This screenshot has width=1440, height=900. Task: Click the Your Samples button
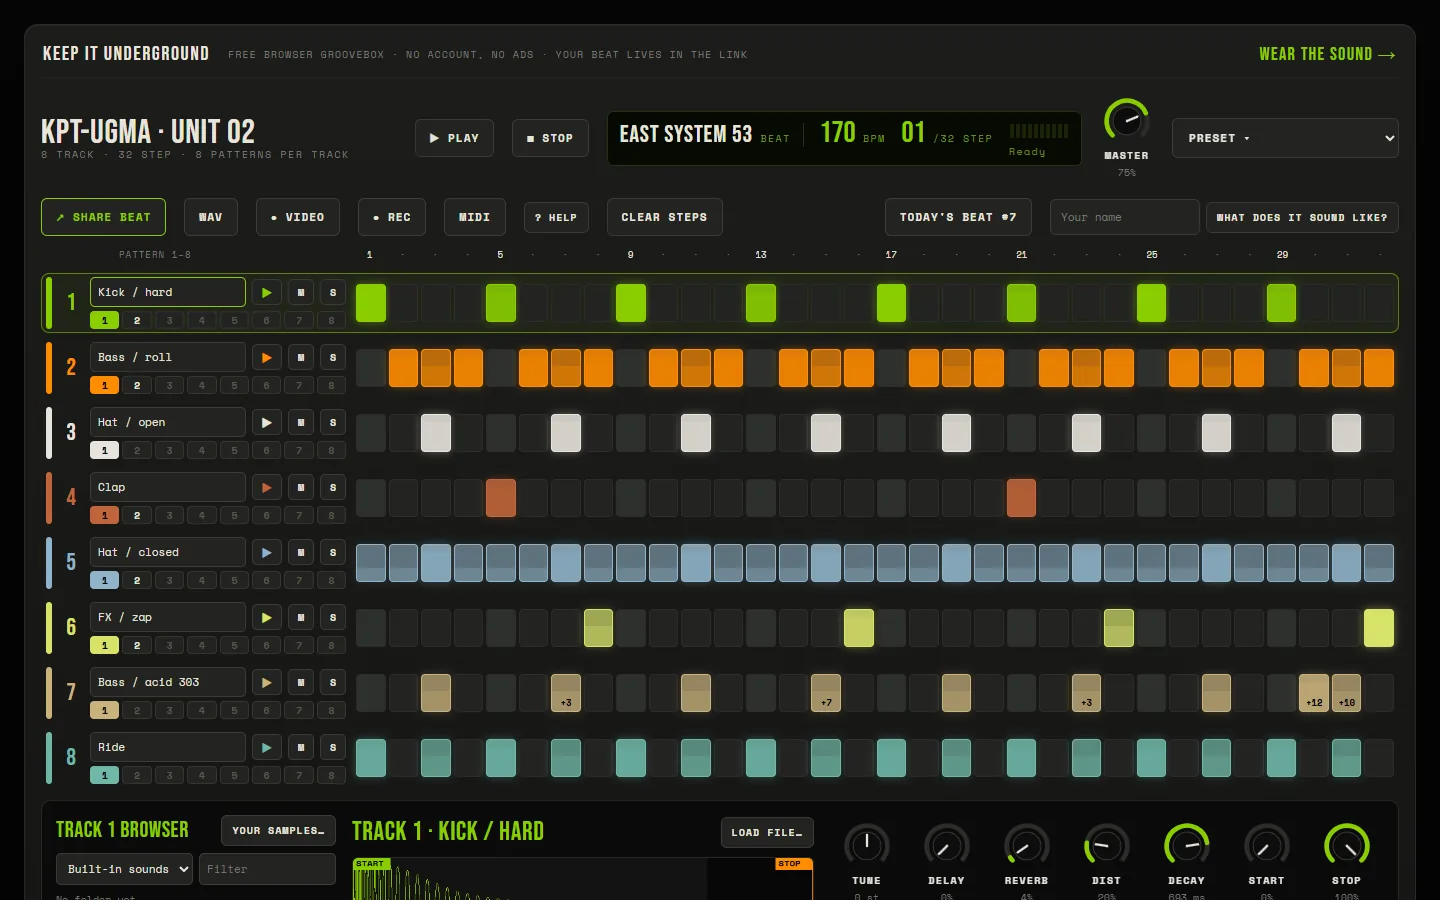(x=278, y=830)
